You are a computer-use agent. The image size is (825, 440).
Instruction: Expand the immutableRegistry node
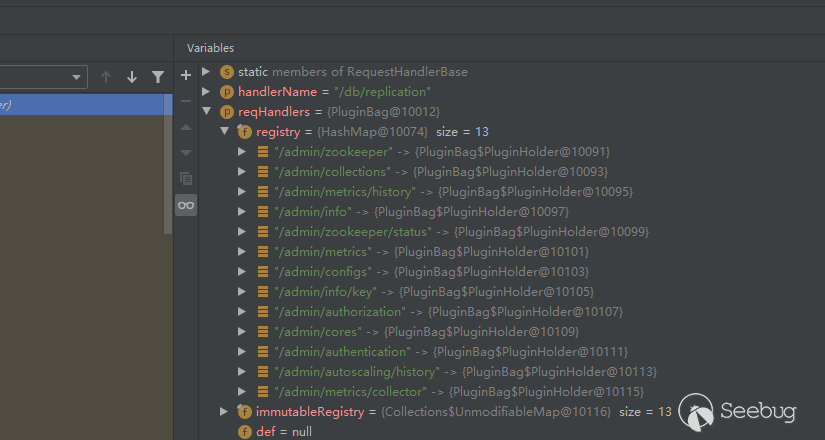(x=224, y=412)
